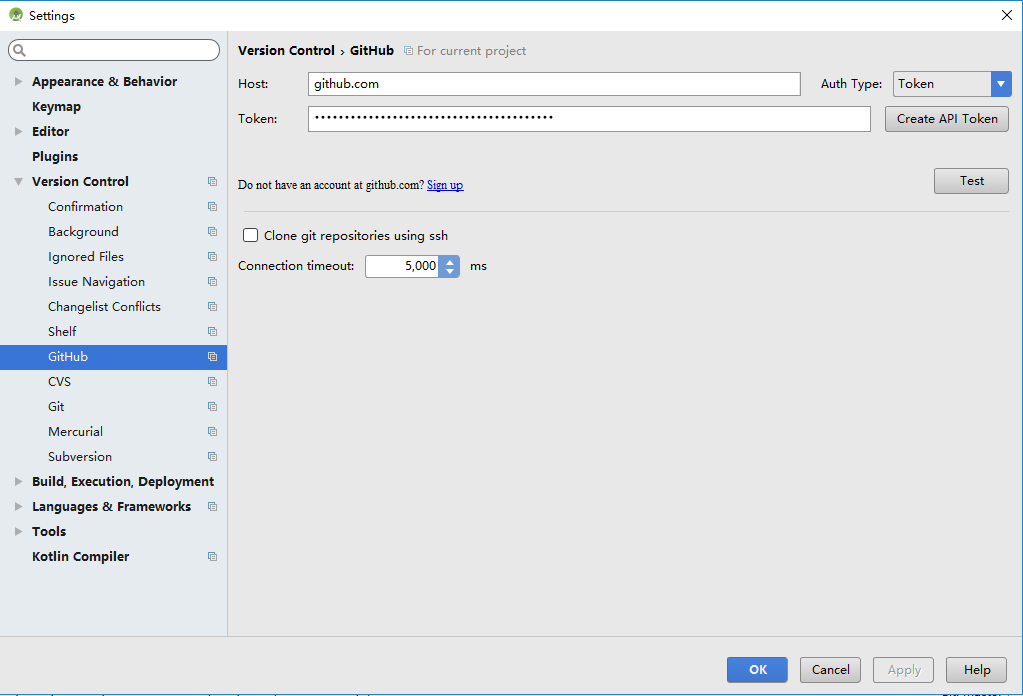Click into the Token field
The width and height of the screenshot is (1023, 696).
(589, 119)
